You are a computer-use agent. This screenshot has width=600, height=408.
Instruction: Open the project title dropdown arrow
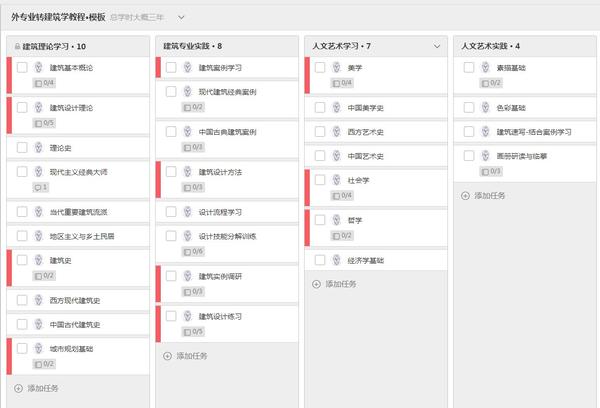click(181, 17)
